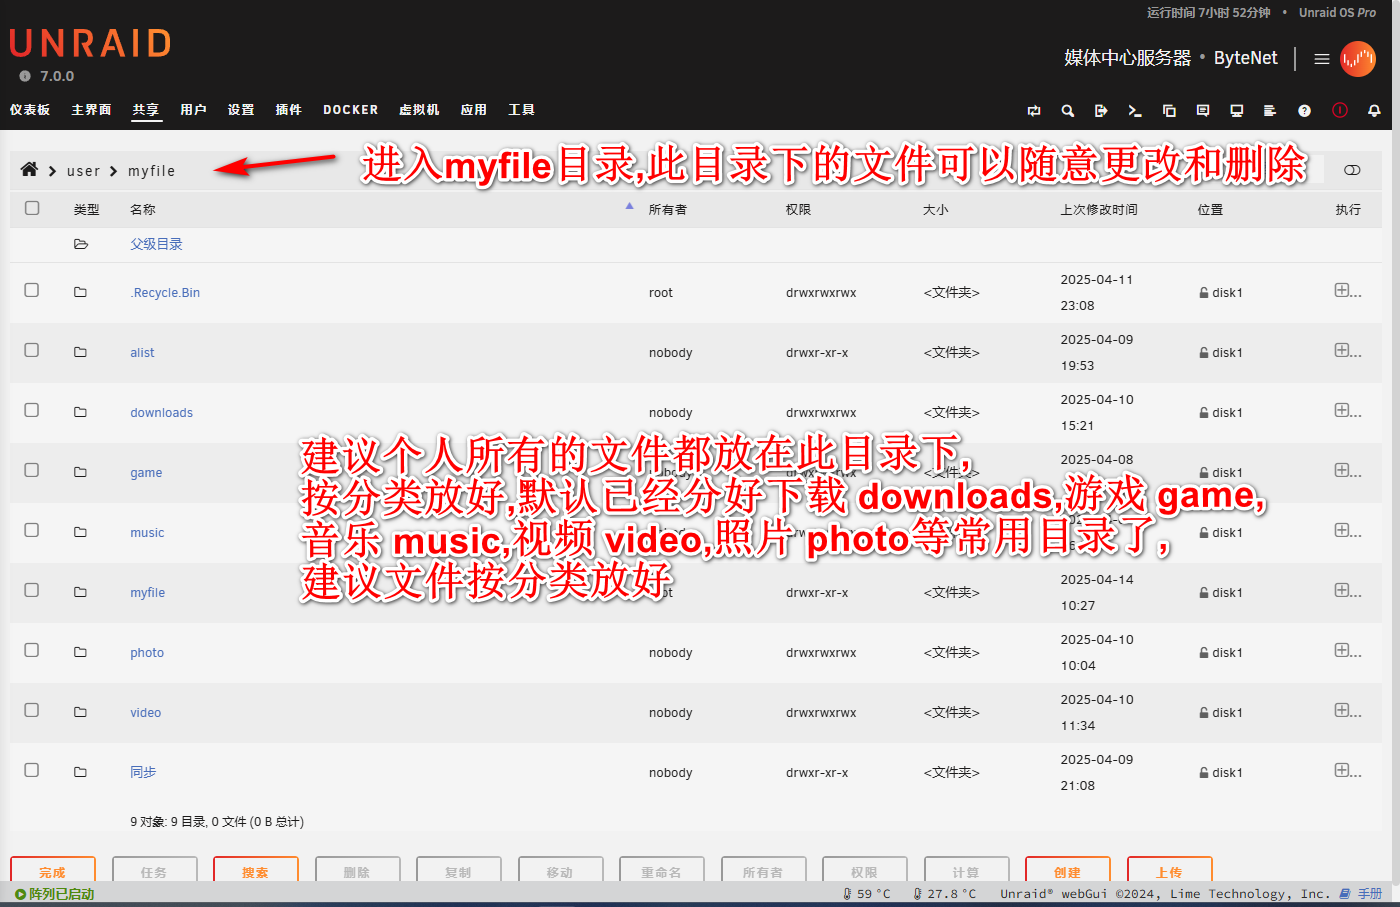
Task: Open the hamburger menu beside the ByteNet name
Action: [x=1321, y=59]
